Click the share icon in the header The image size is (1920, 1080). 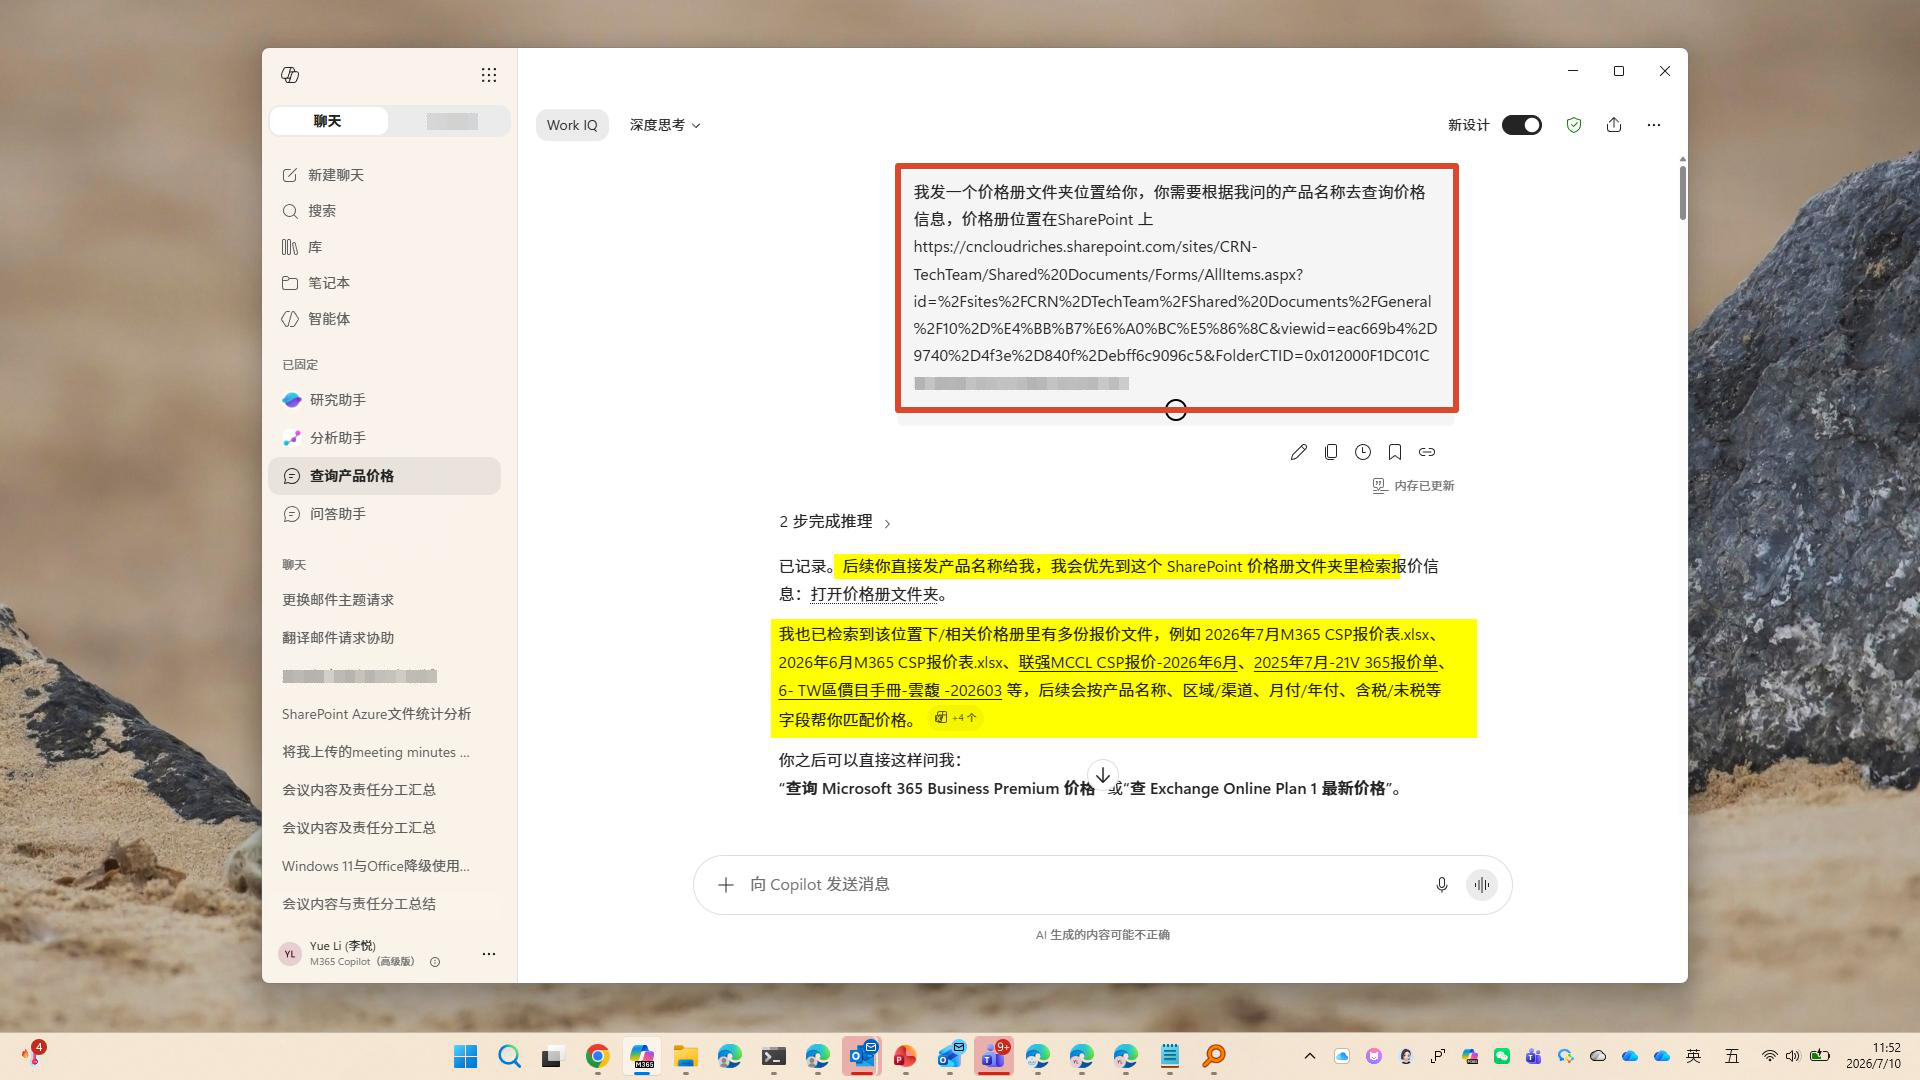[x=1614, y=125]
